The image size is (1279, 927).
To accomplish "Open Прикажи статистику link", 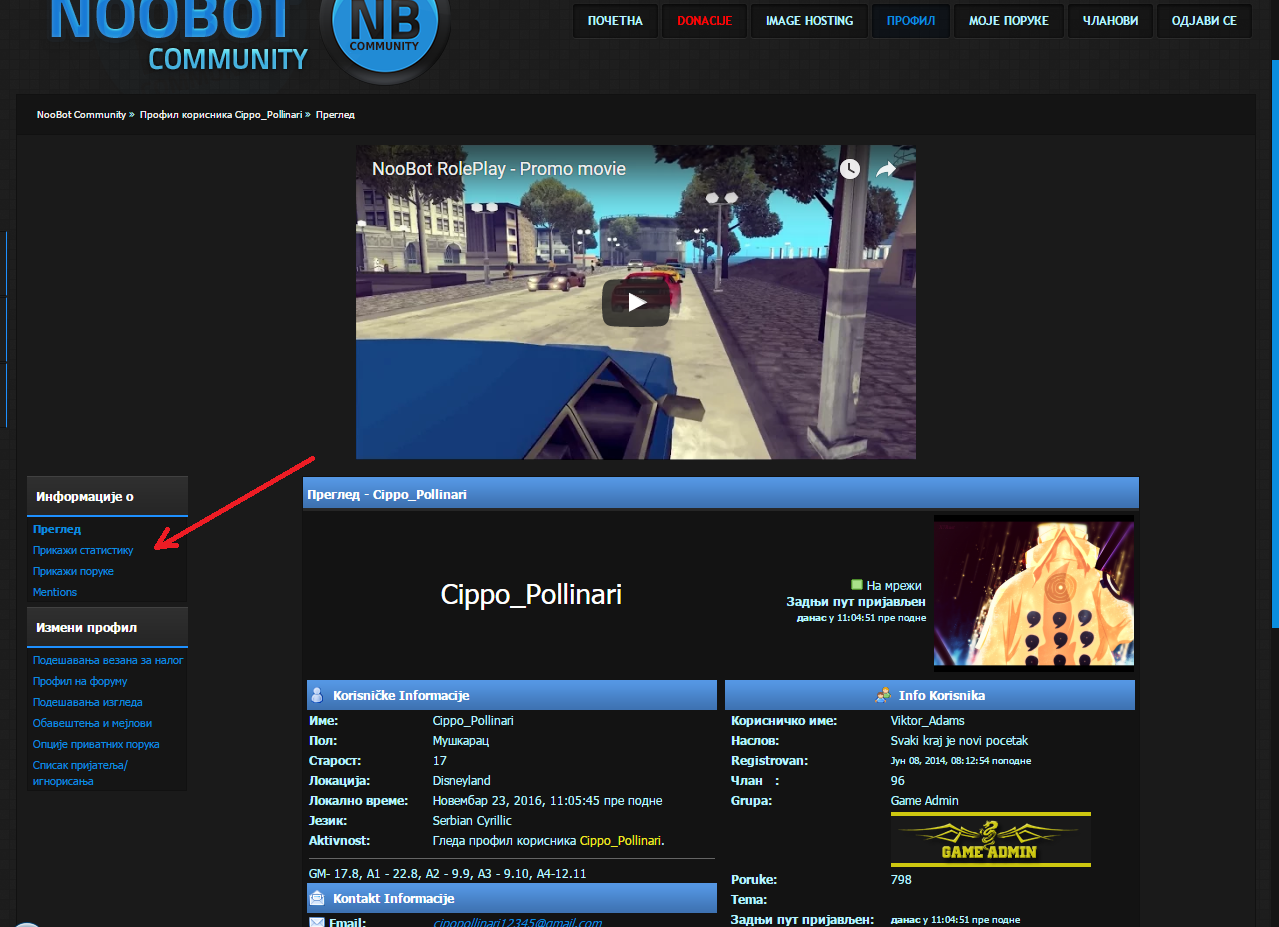I will click(83, 550).
